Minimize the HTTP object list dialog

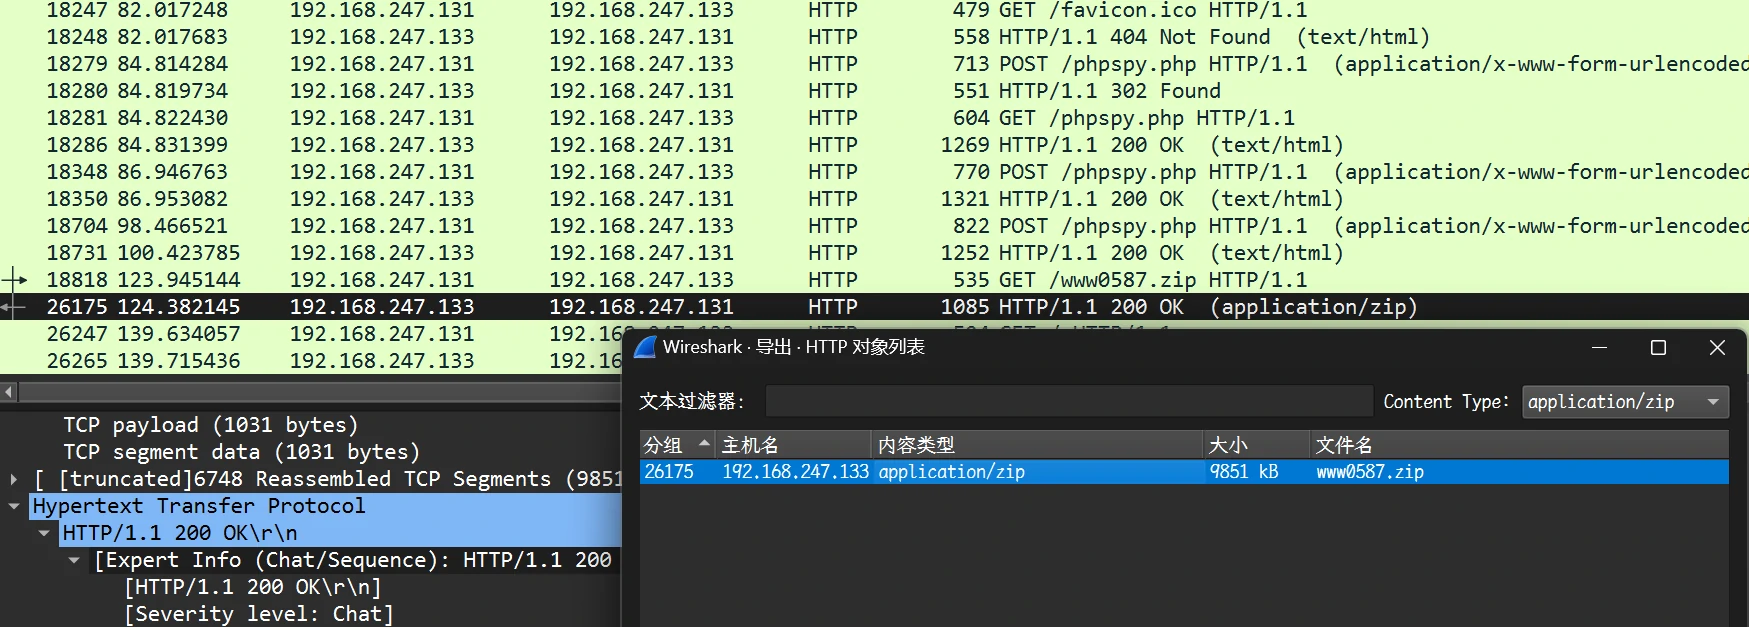point(1599,347)
